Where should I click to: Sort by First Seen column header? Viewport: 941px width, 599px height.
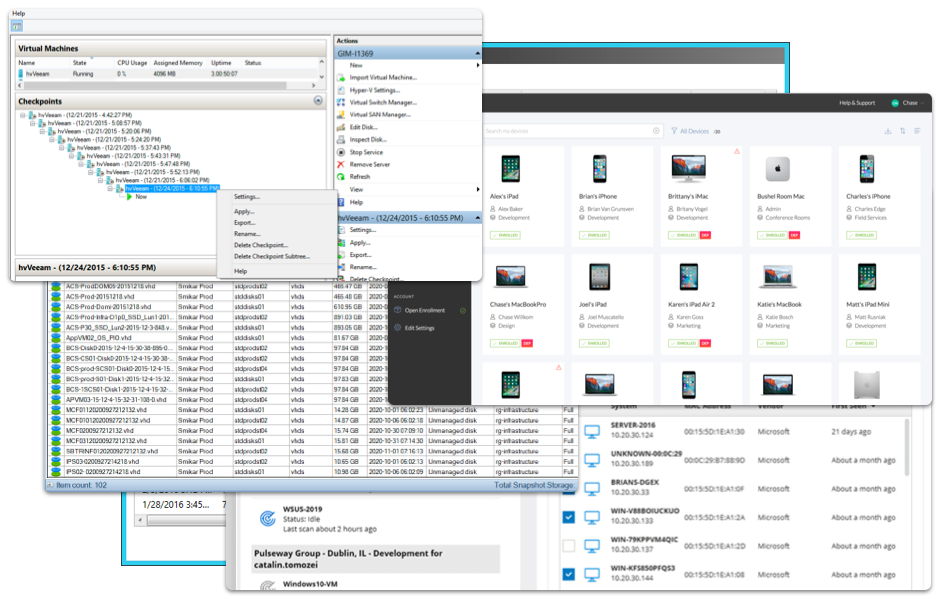click(x=849, y=406)
